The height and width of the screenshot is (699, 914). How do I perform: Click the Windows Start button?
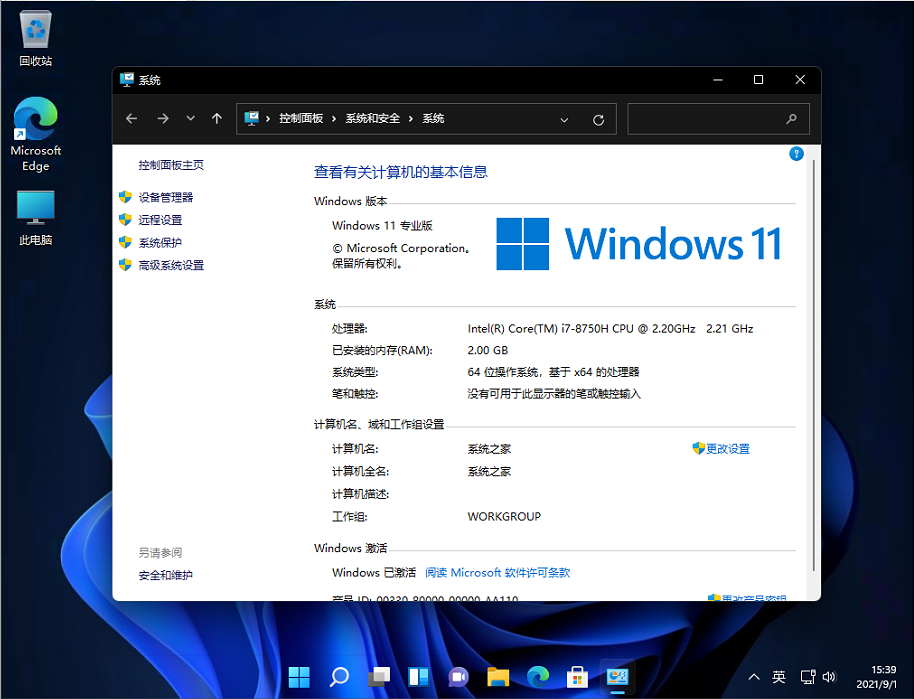click(x=299, y=677)
